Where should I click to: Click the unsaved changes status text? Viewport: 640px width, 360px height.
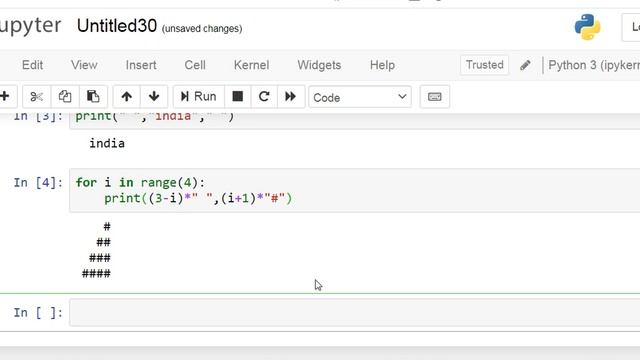tap(202, 29)
